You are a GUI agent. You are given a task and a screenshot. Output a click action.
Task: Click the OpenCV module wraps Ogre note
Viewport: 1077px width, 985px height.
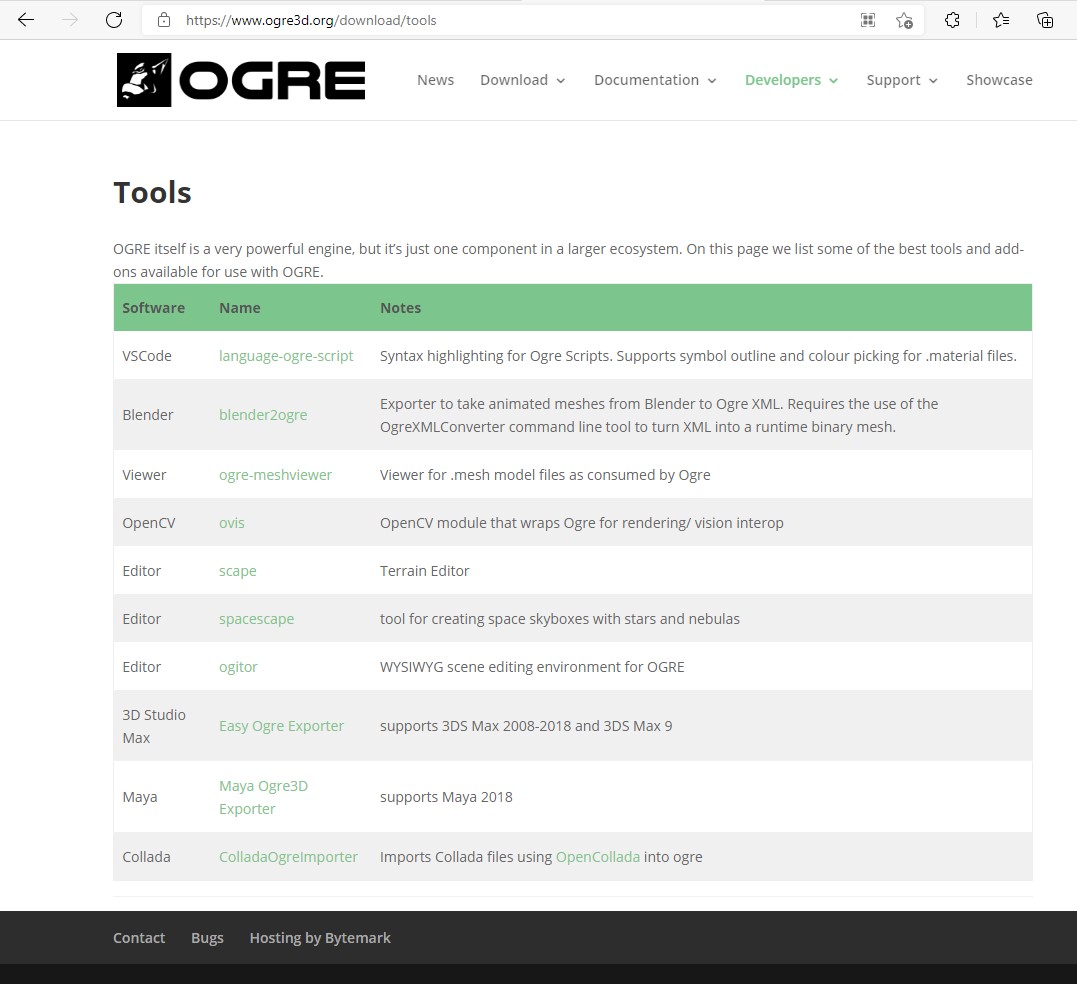(x=582, y=523)
